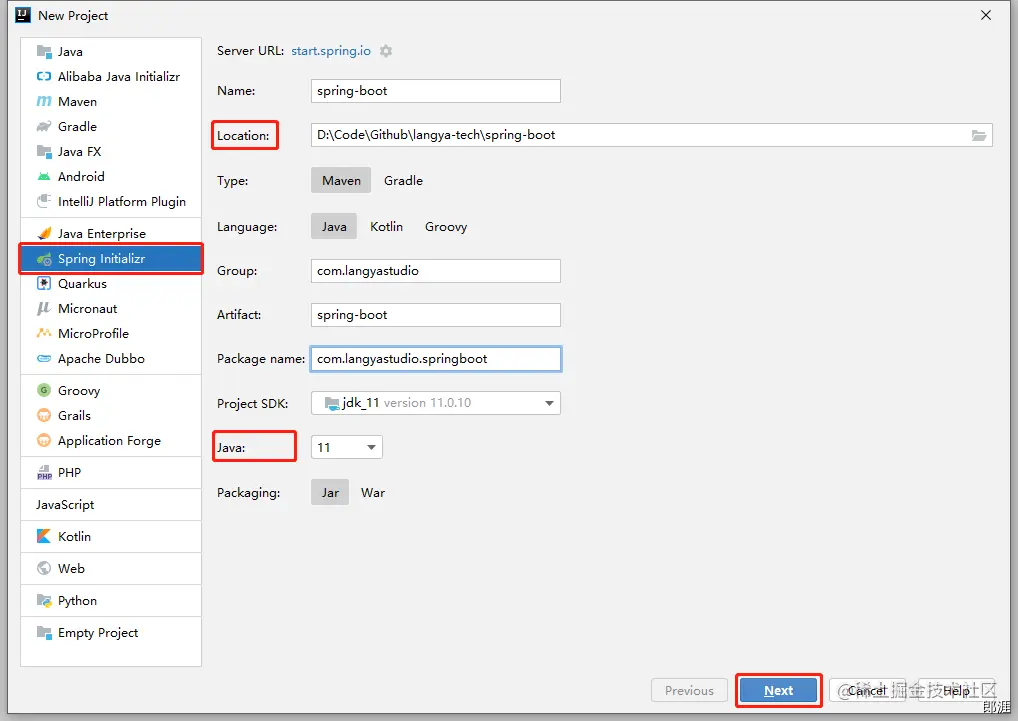Click the IntelliJ Platform Plugin icon
The height and width of the screenshot is (721, 1018).
coord(43,201)
